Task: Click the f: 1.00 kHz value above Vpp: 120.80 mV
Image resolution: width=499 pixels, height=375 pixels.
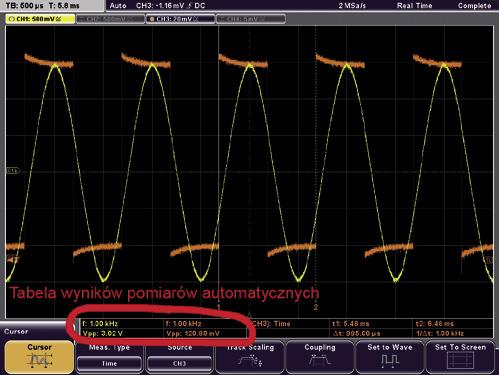Action: click(183, 323)
